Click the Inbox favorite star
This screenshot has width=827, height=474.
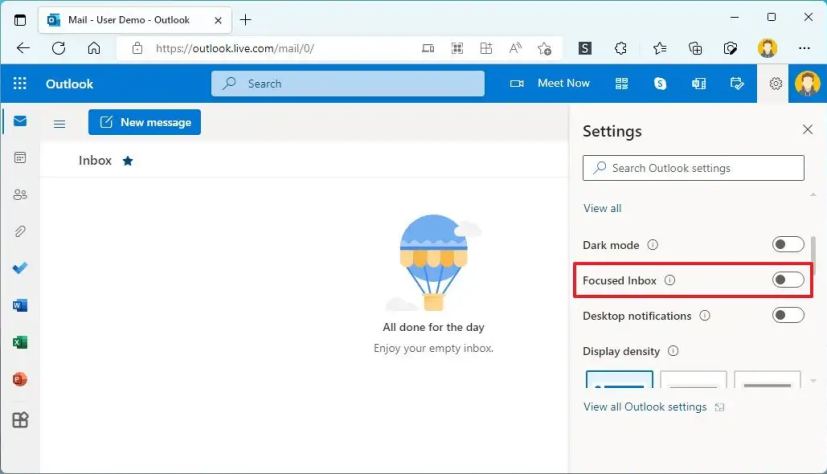pos(128,161)
